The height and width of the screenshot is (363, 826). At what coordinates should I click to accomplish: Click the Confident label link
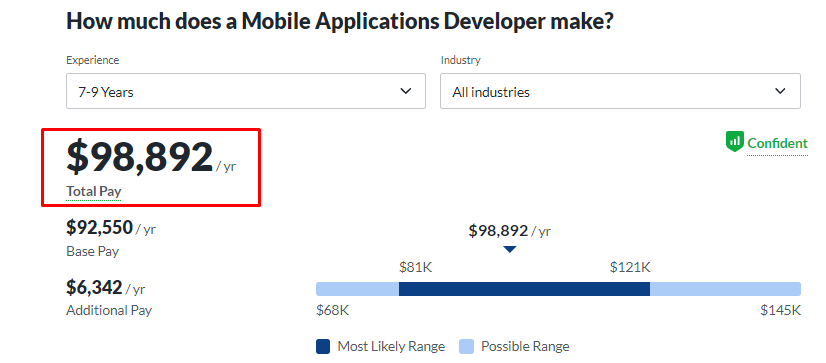777,143
